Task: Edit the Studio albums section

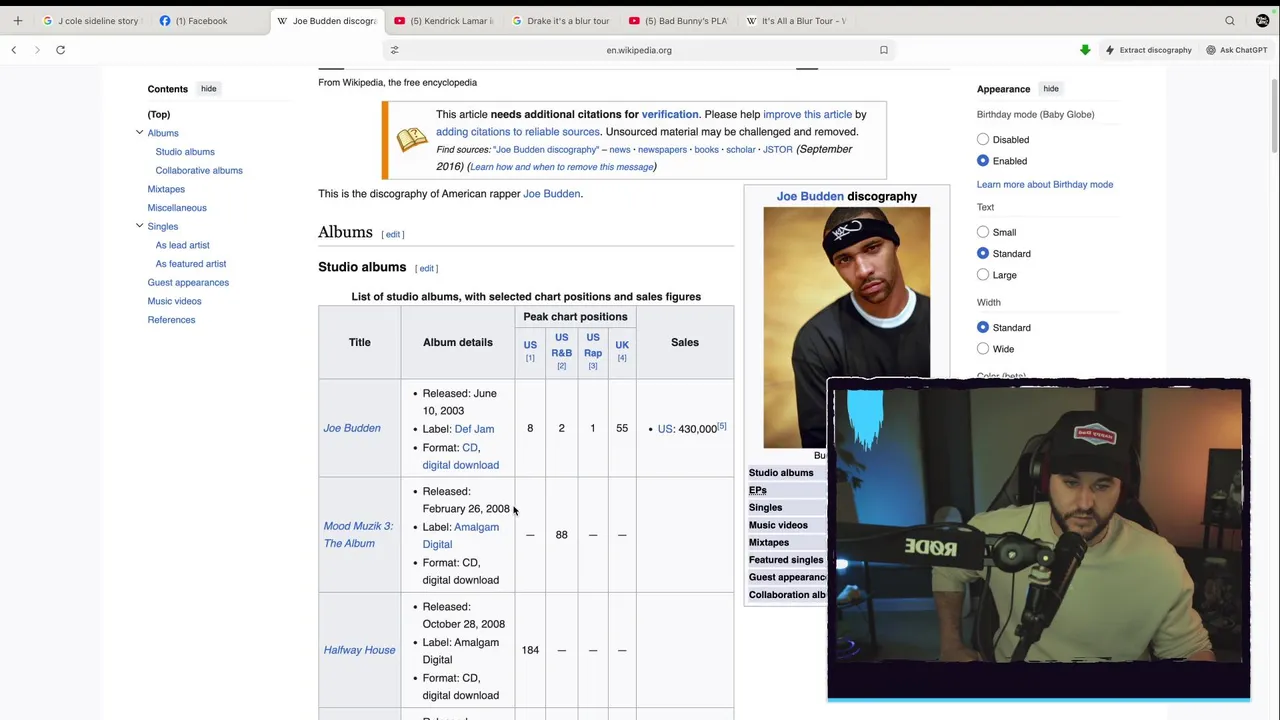Action: coord(427,269)
